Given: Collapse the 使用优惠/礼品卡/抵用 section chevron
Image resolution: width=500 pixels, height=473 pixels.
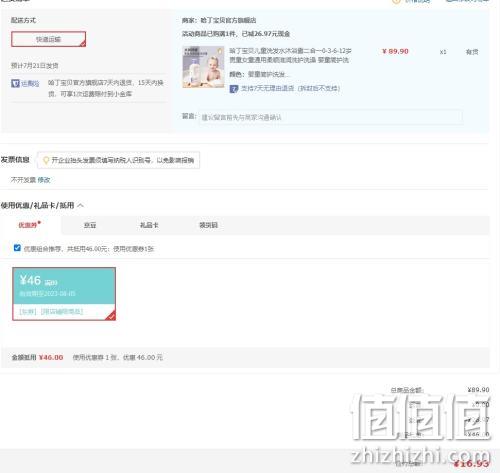Looking at the screenshot, I should (80, 206).
